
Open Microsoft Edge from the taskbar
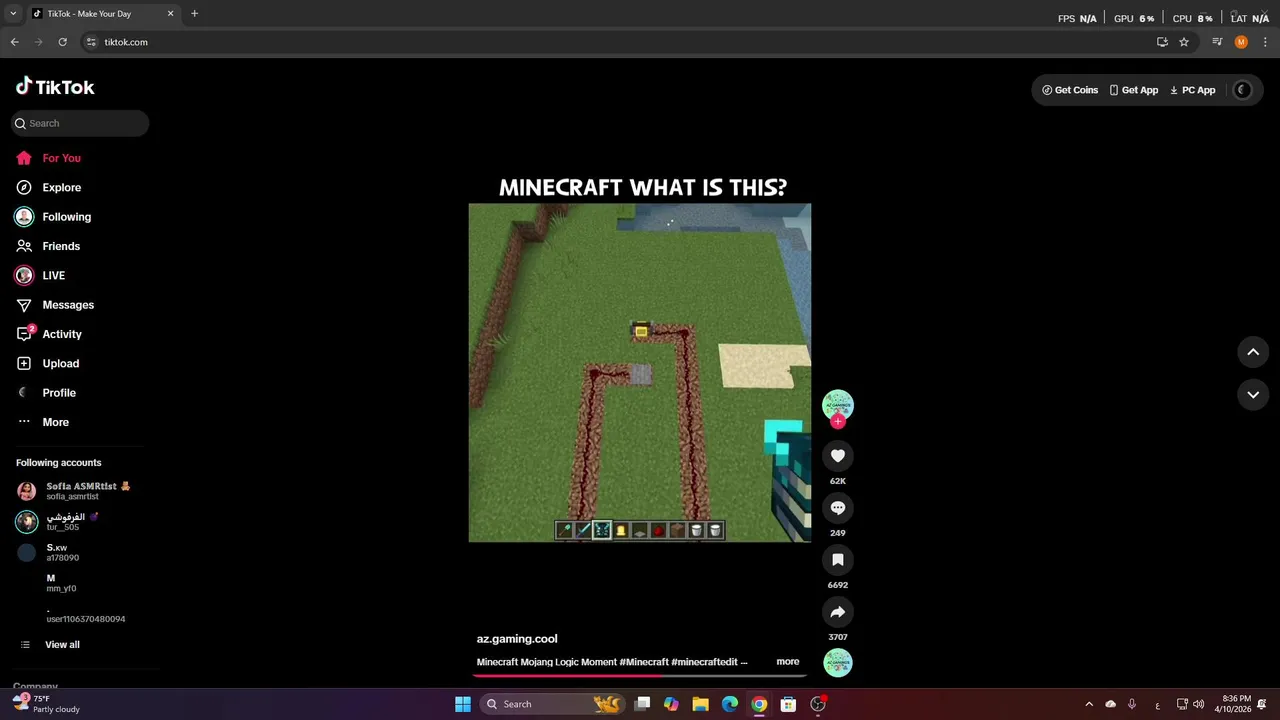point(730,704)
